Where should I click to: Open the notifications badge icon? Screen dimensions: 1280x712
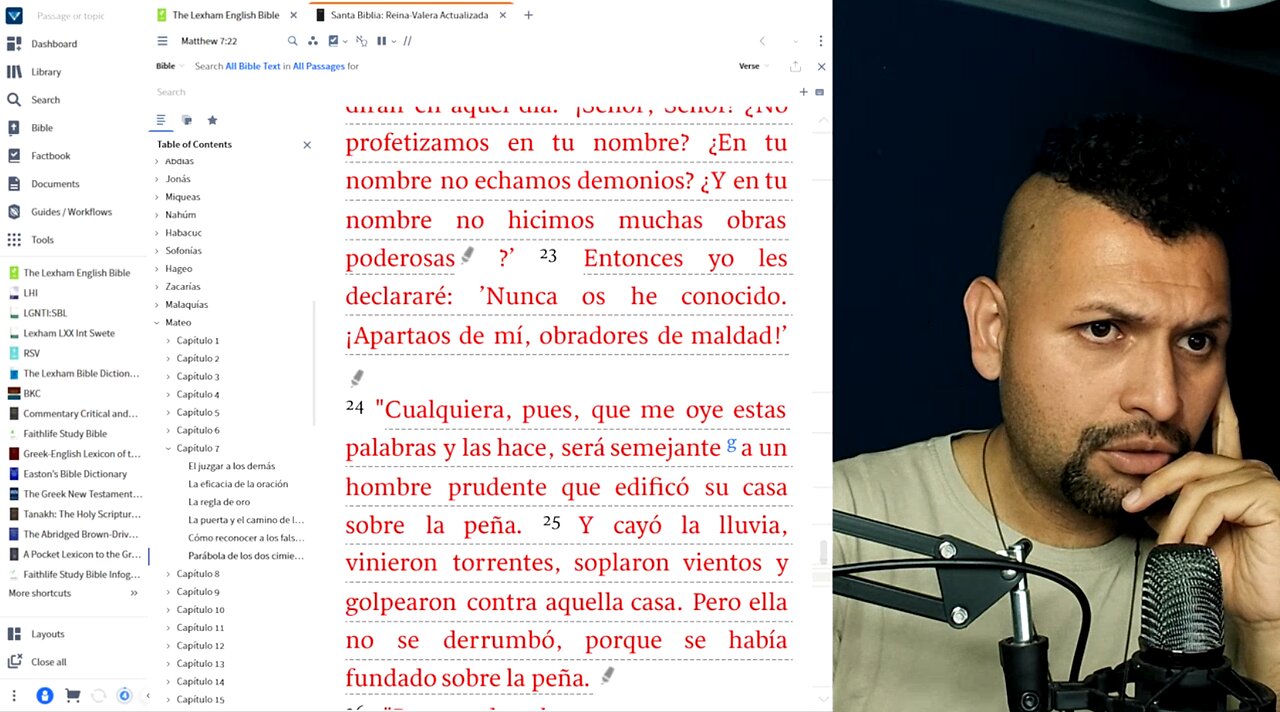point(124,695)
